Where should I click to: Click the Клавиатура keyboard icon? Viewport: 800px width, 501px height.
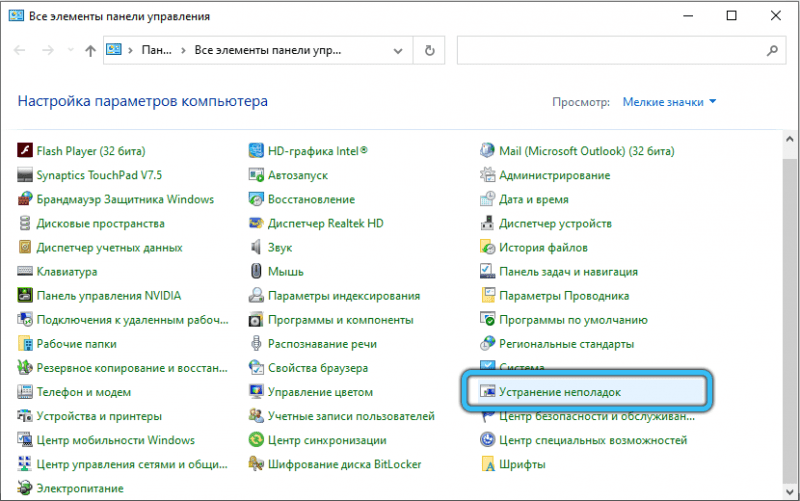24,271
